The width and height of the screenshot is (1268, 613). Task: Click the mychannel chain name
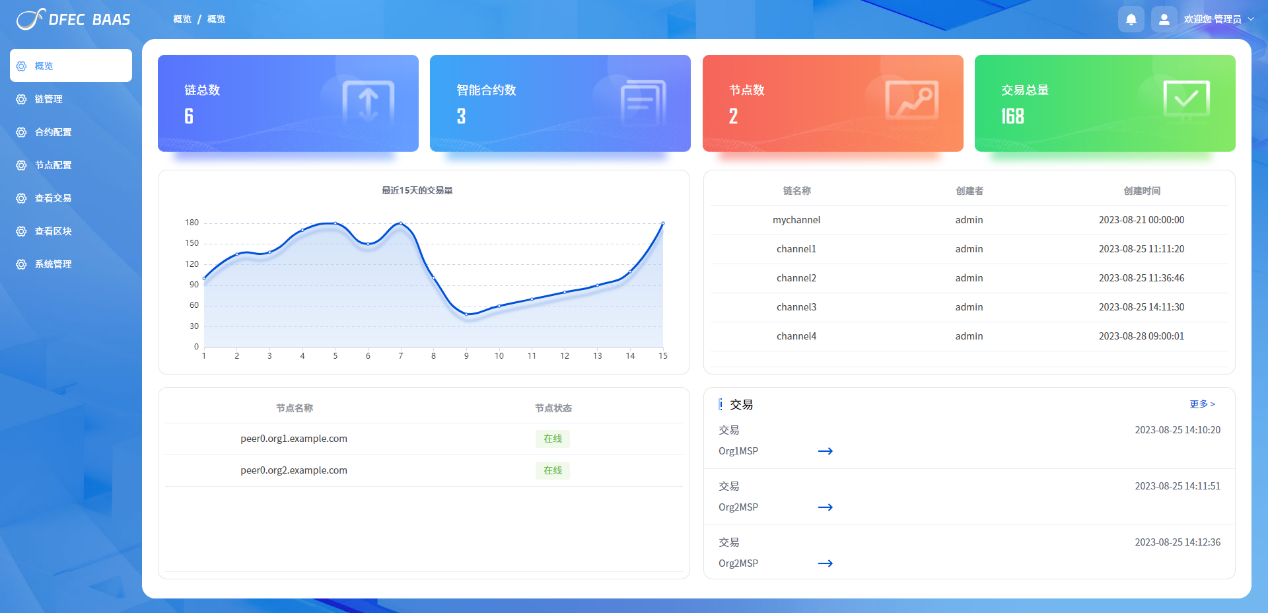coord(796,220)
